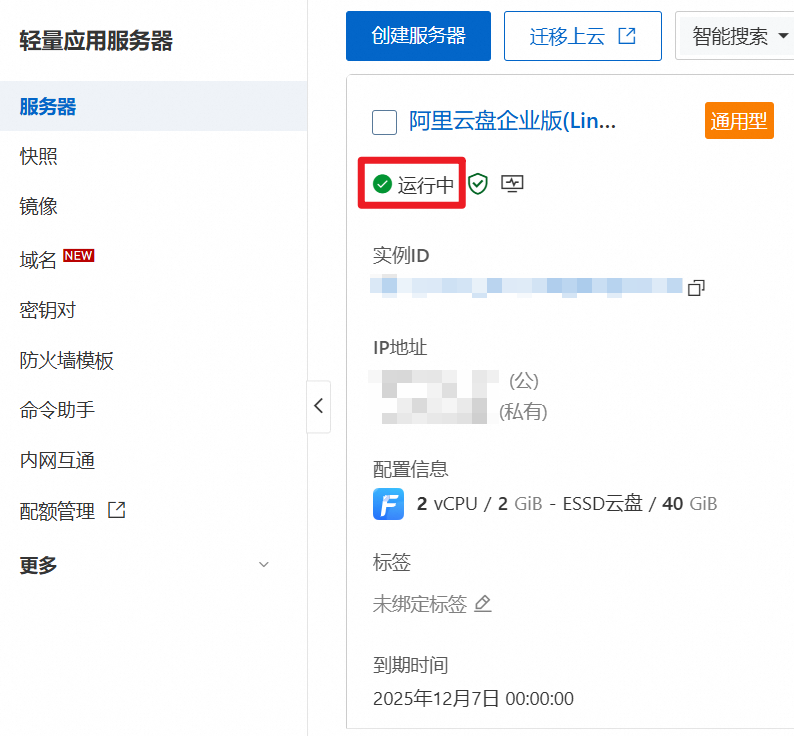Viewport: 794px width, 736px height.
Task: Open the 阿里云盘企业版 server link
Action: tap(512, 122)
